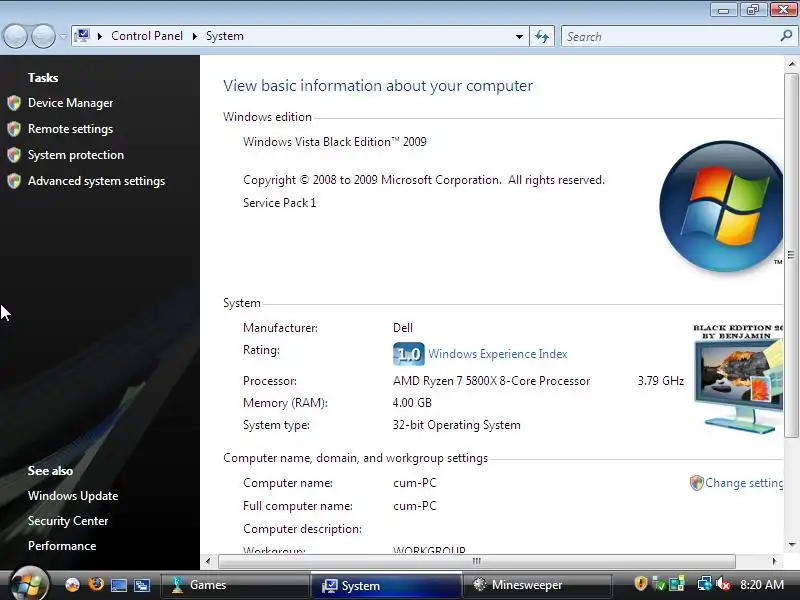Click the magnifier search icon
This screenshot has height=600, width=800.
click(x=786, y=36)
